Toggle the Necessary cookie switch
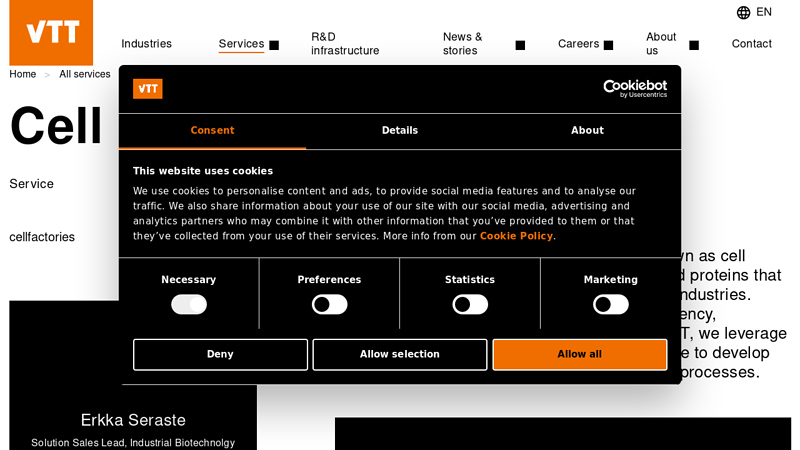The width and height of the screenshot is (800, 450). (189, 305)
